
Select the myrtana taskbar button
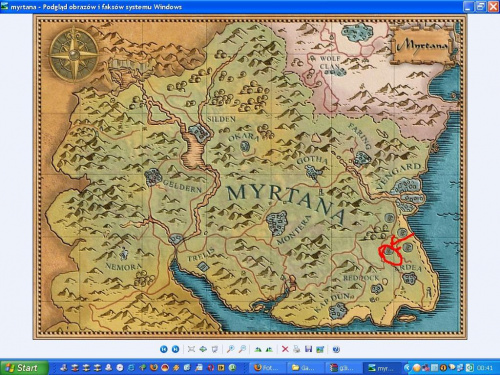[x=381, y=368]
